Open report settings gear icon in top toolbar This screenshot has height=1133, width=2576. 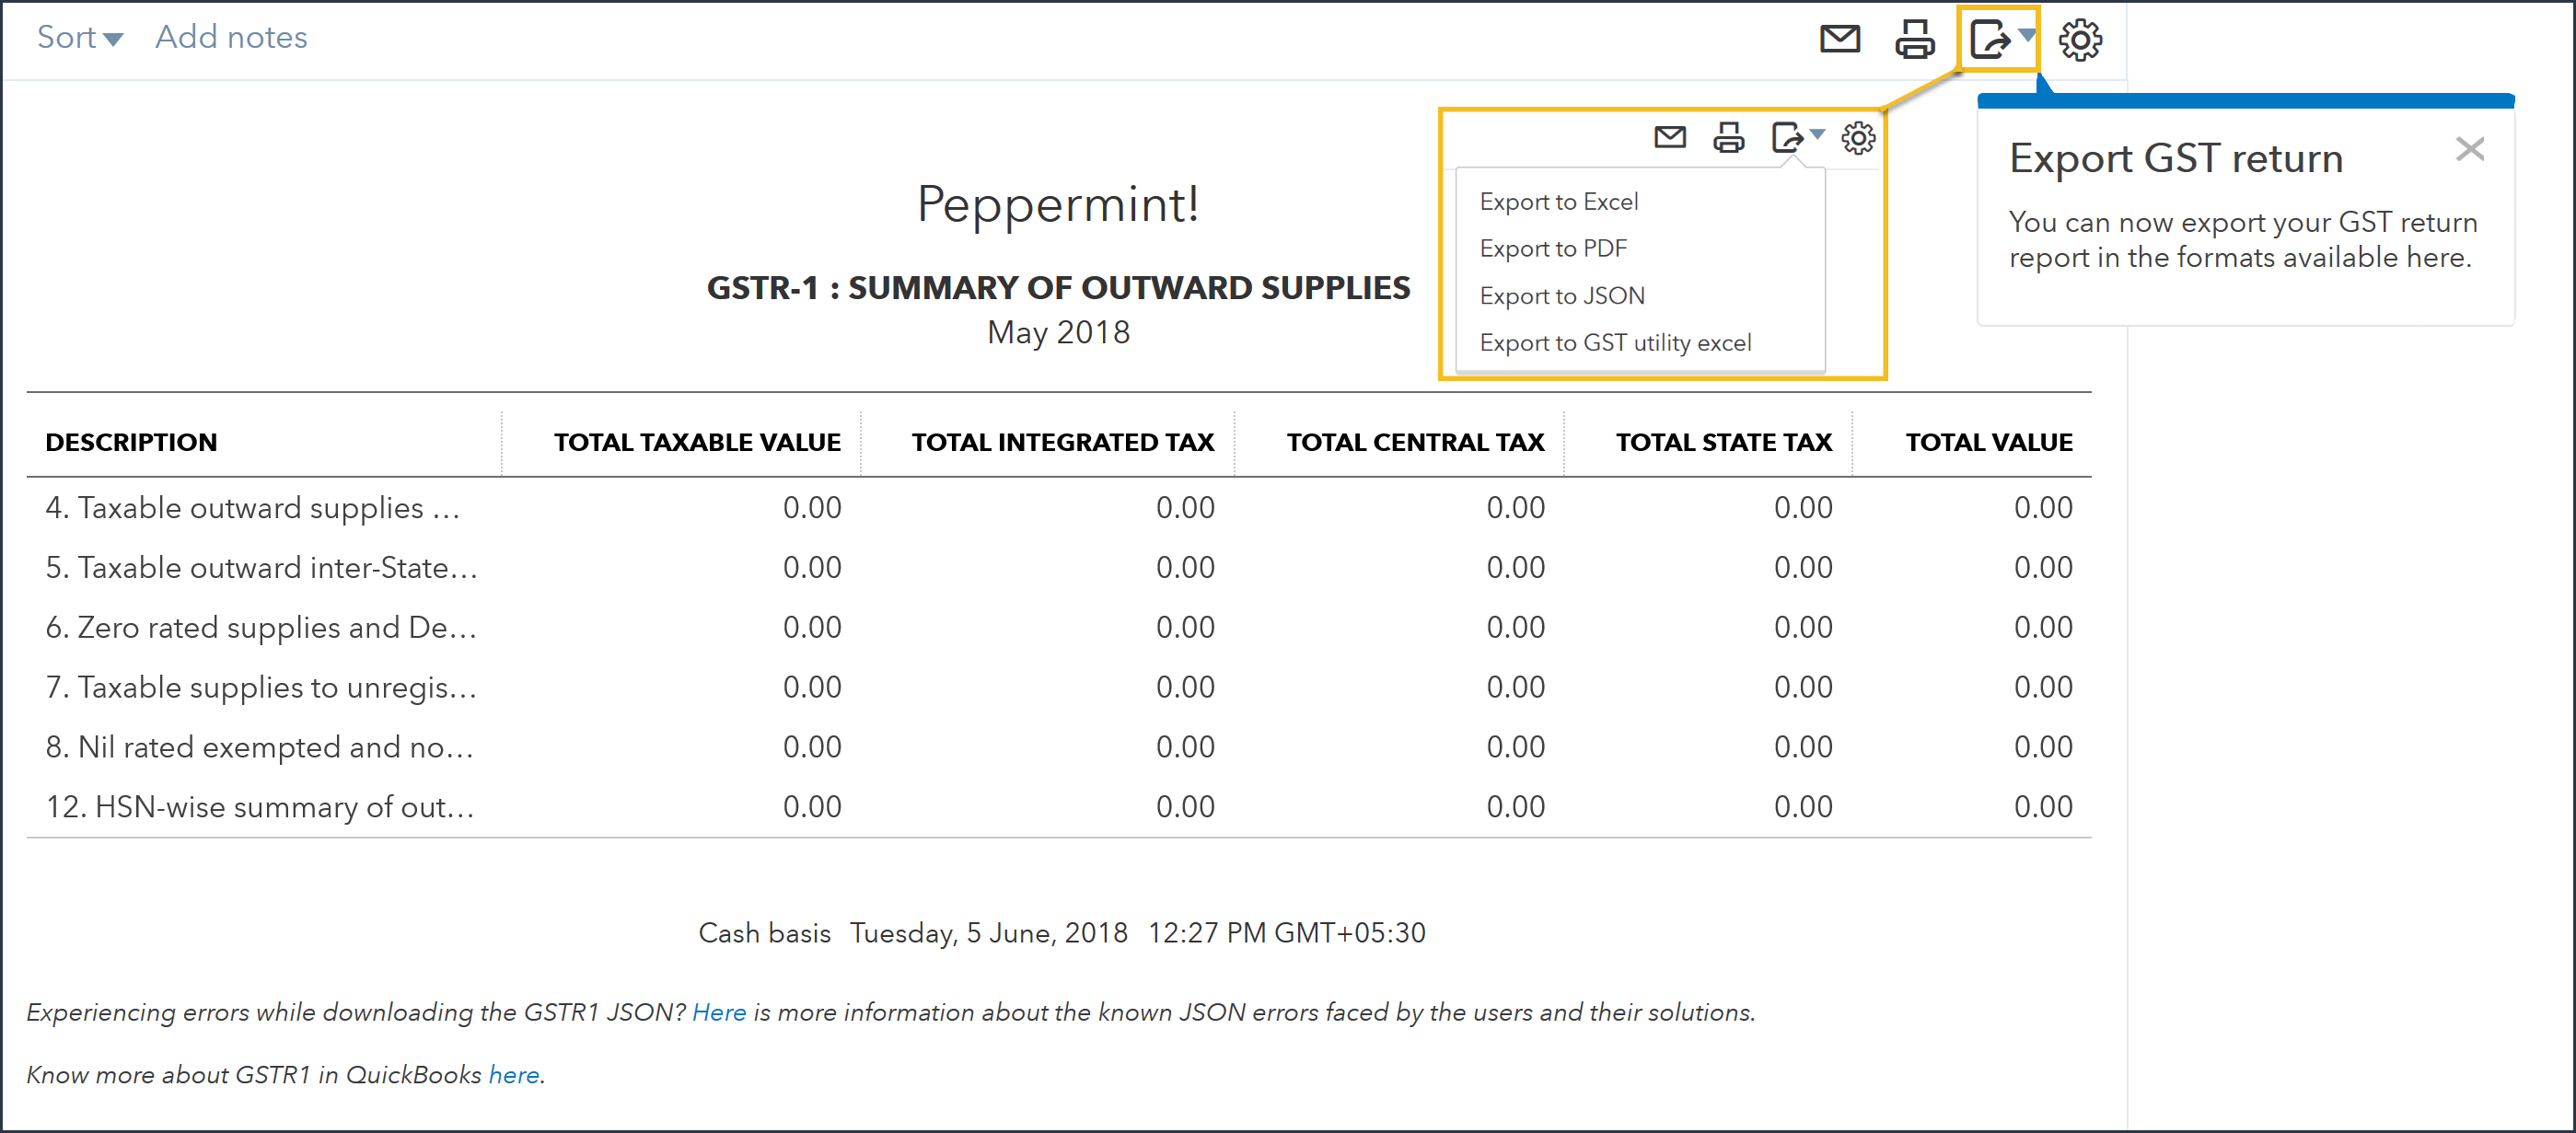point(2080,39)
